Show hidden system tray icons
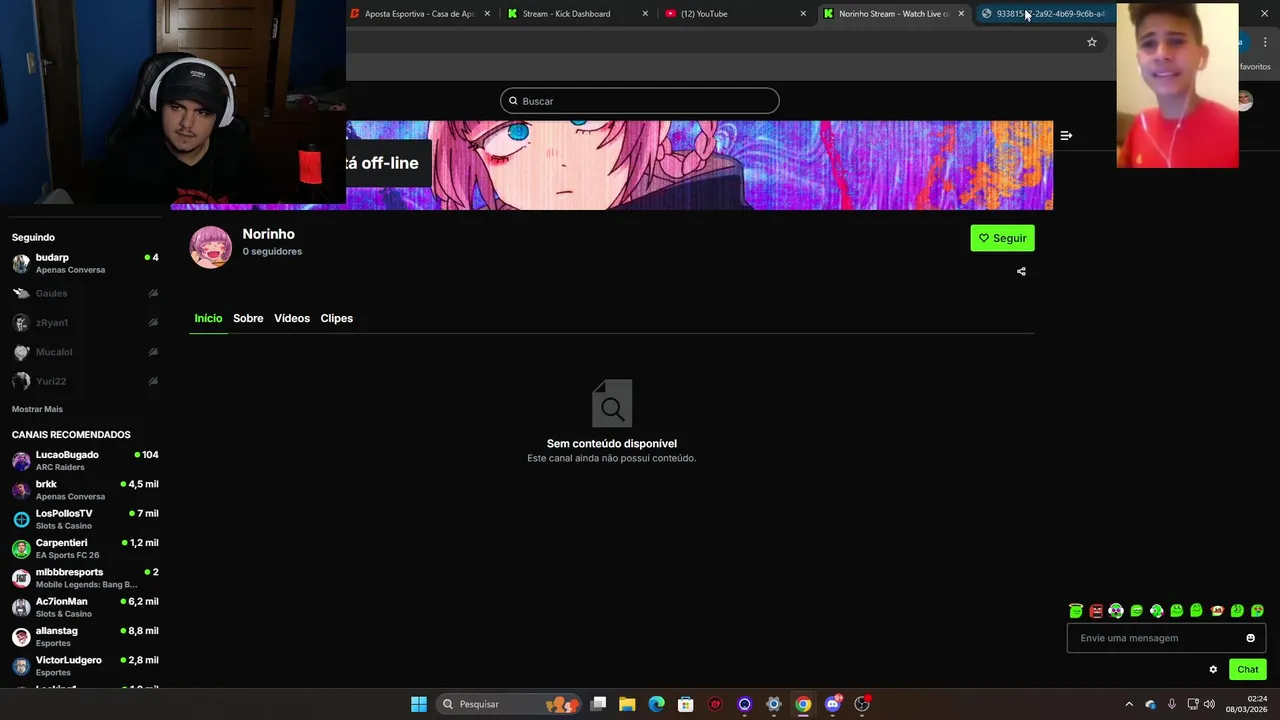Image resolution: width=1280 pixels, height=720 pixels. (x=1129, y=704)
